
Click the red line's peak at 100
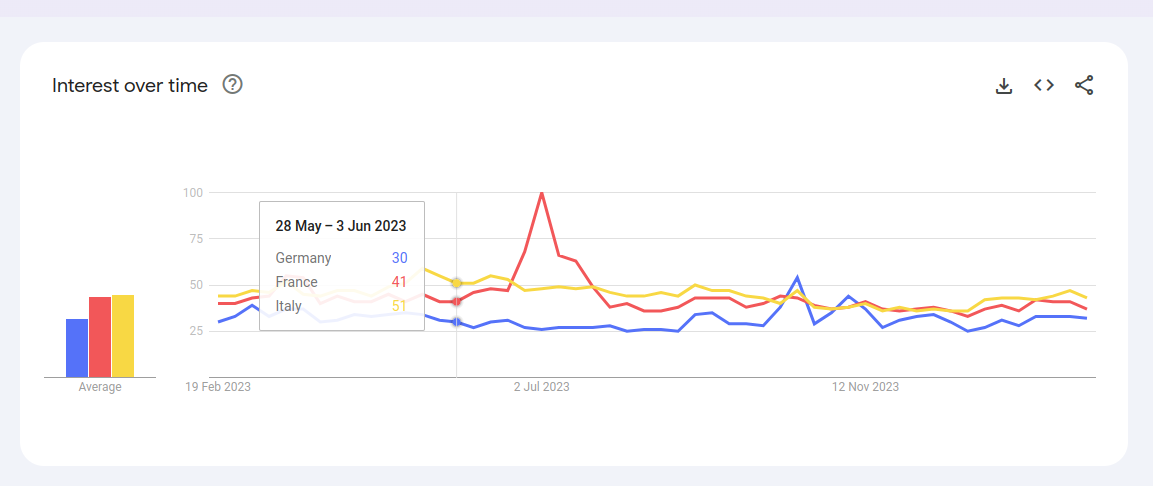(542, 193)
